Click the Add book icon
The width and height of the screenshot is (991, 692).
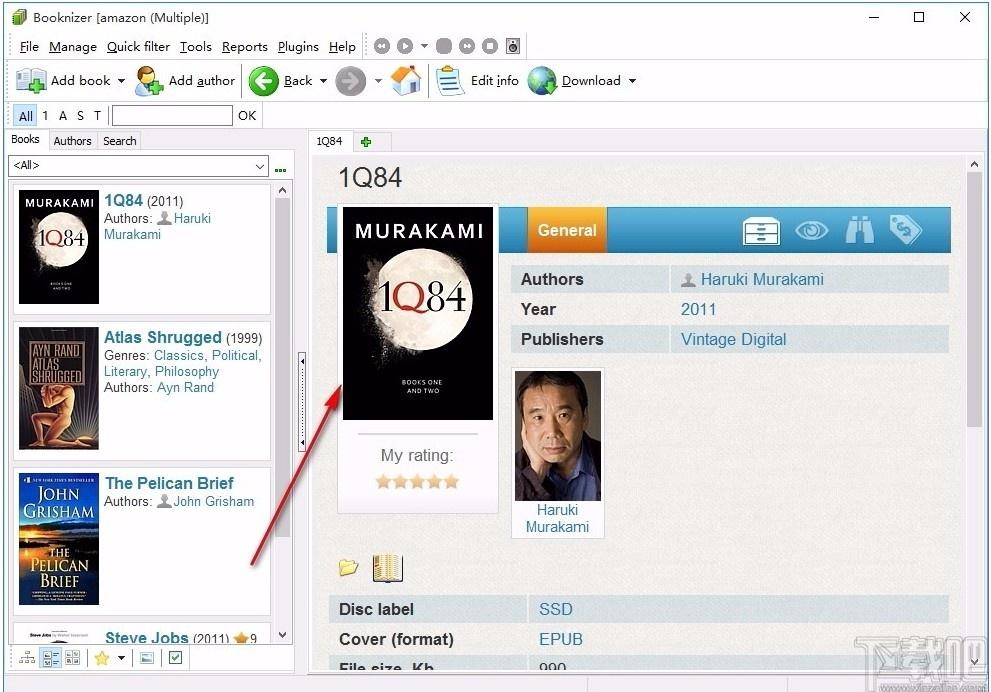(x=30, y=81)
